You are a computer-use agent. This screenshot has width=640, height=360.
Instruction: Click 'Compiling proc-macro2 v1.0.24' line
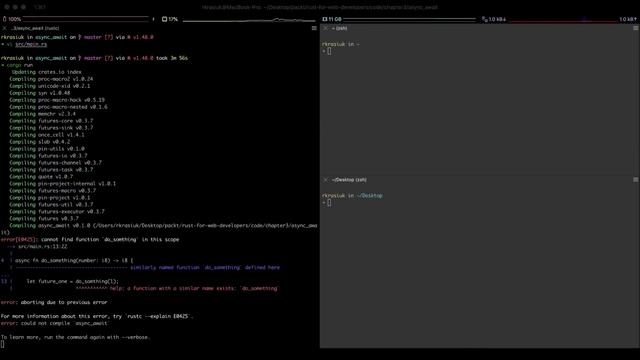click(51, 79)
